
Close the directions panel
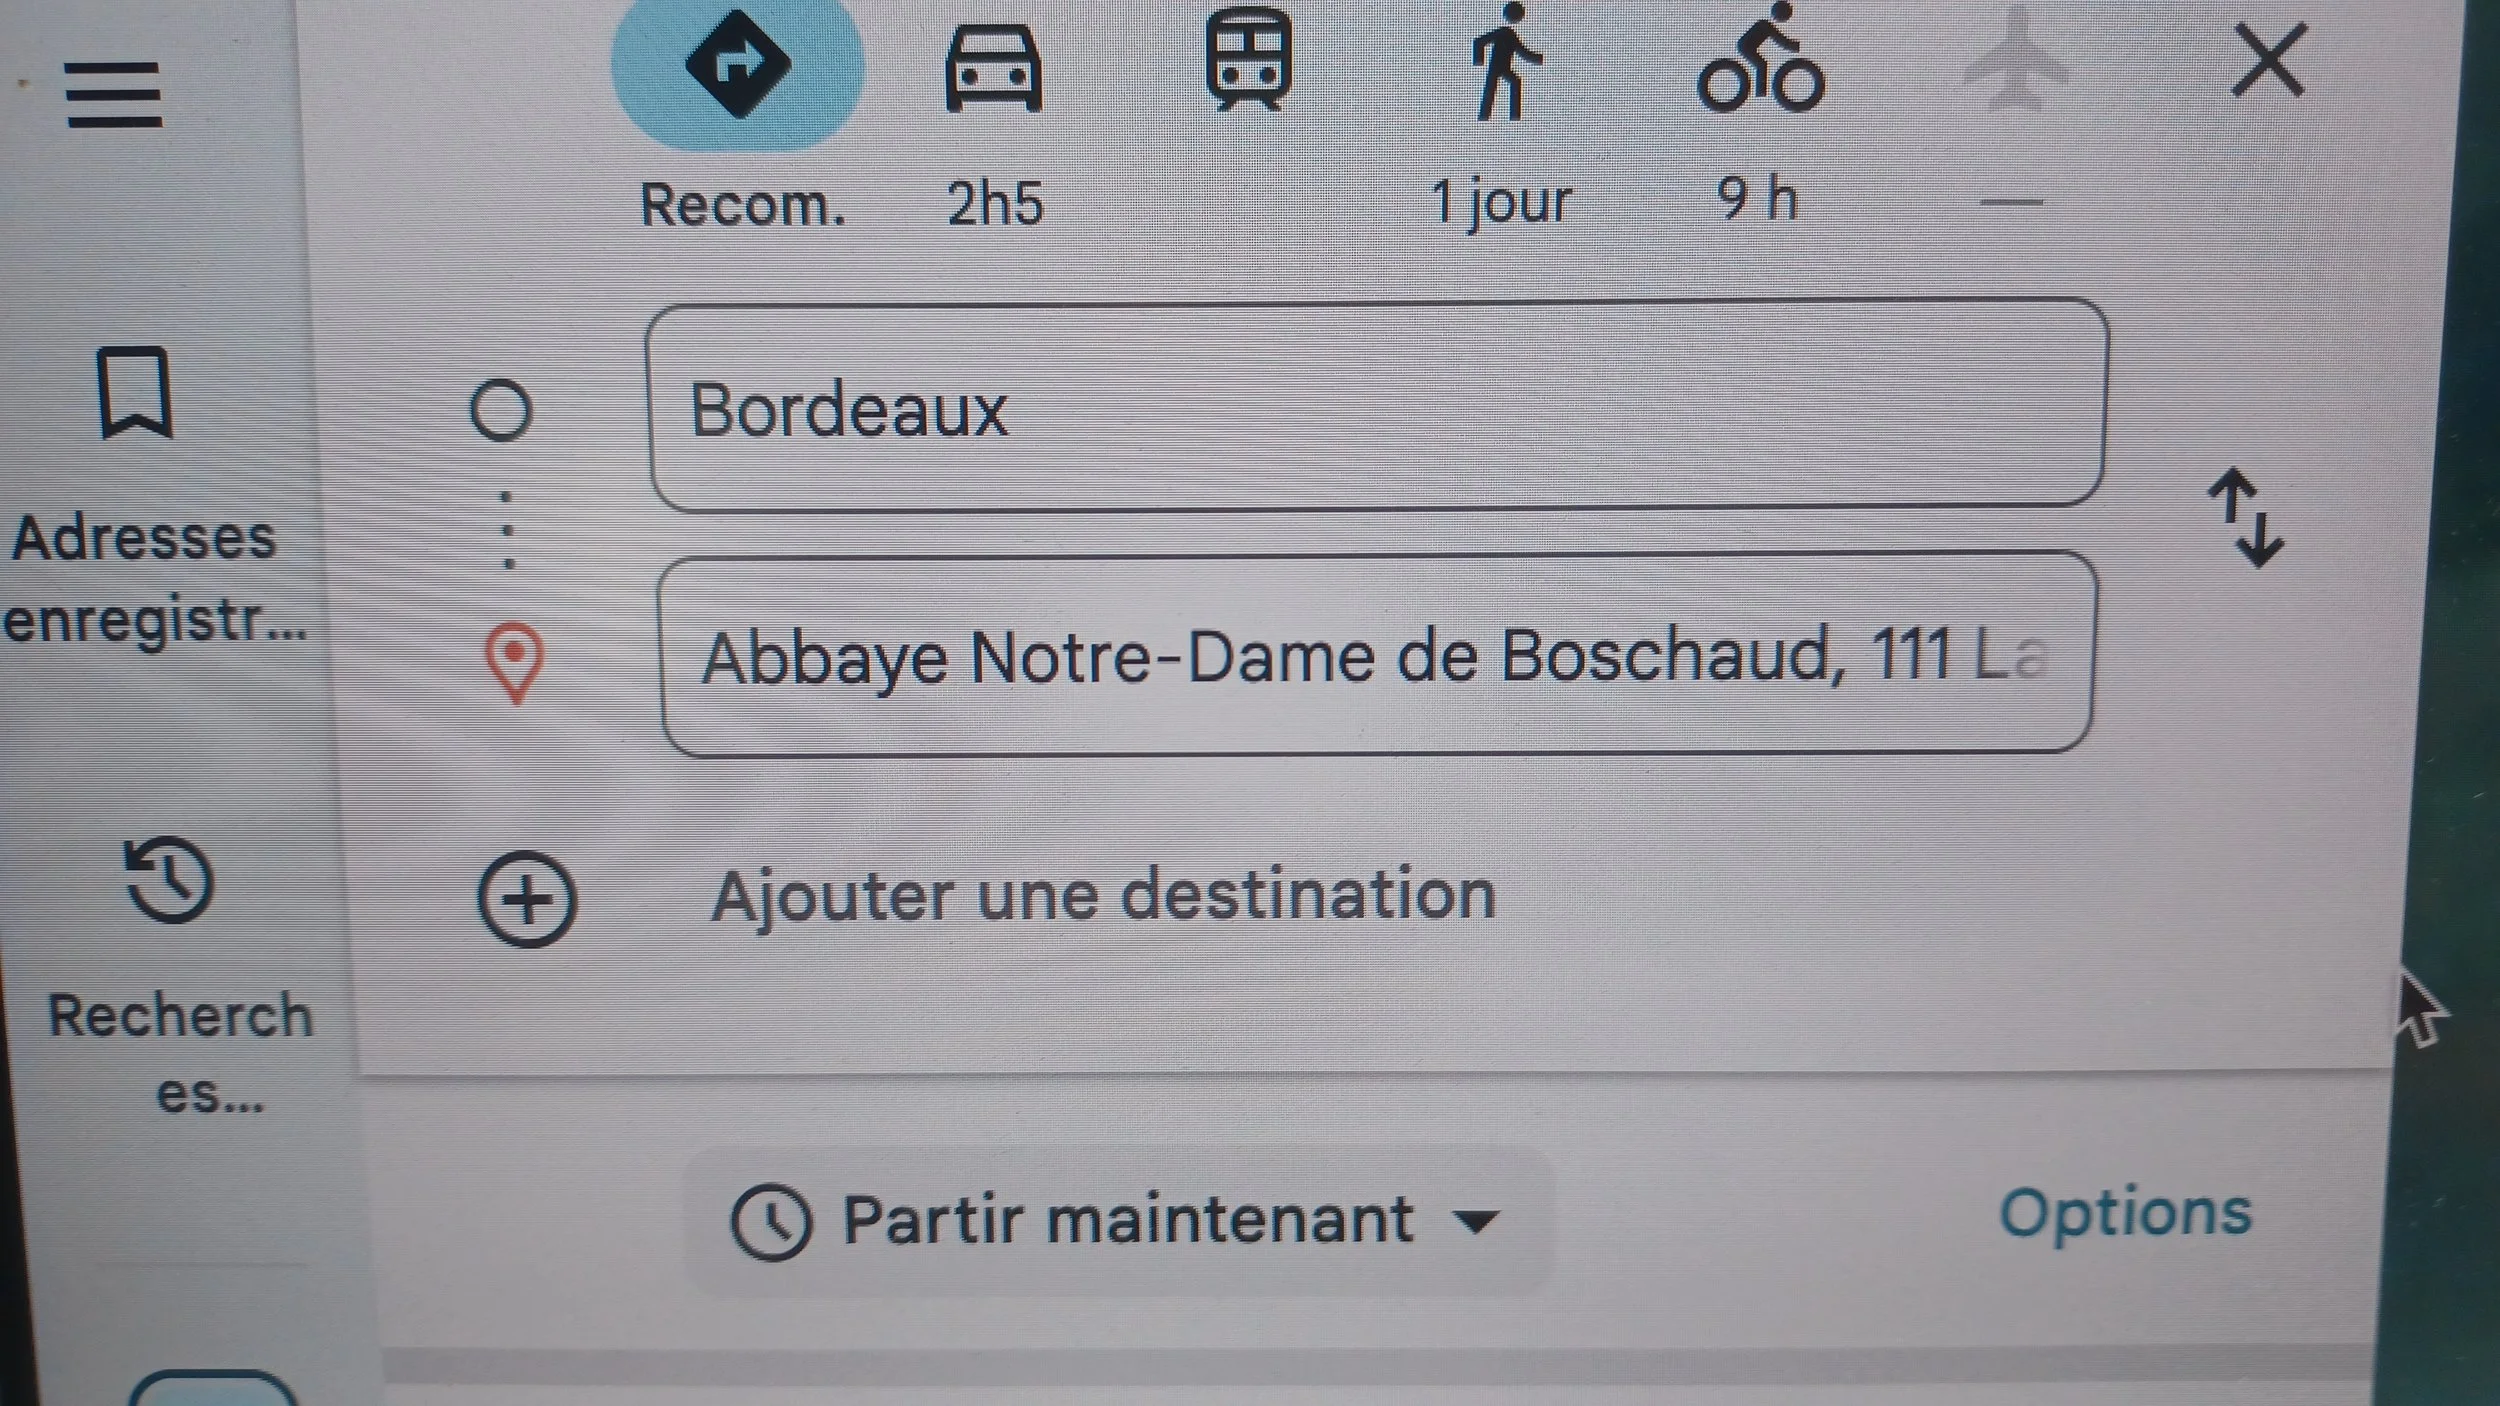pyautogui.click(x=2268, y=60)
